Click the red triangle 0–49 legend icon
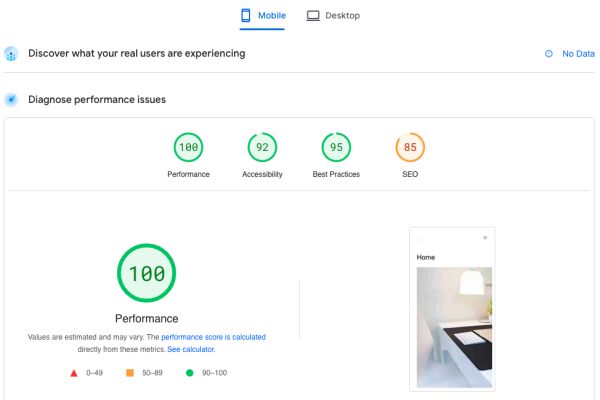600x400 pixels. point(74,373)
